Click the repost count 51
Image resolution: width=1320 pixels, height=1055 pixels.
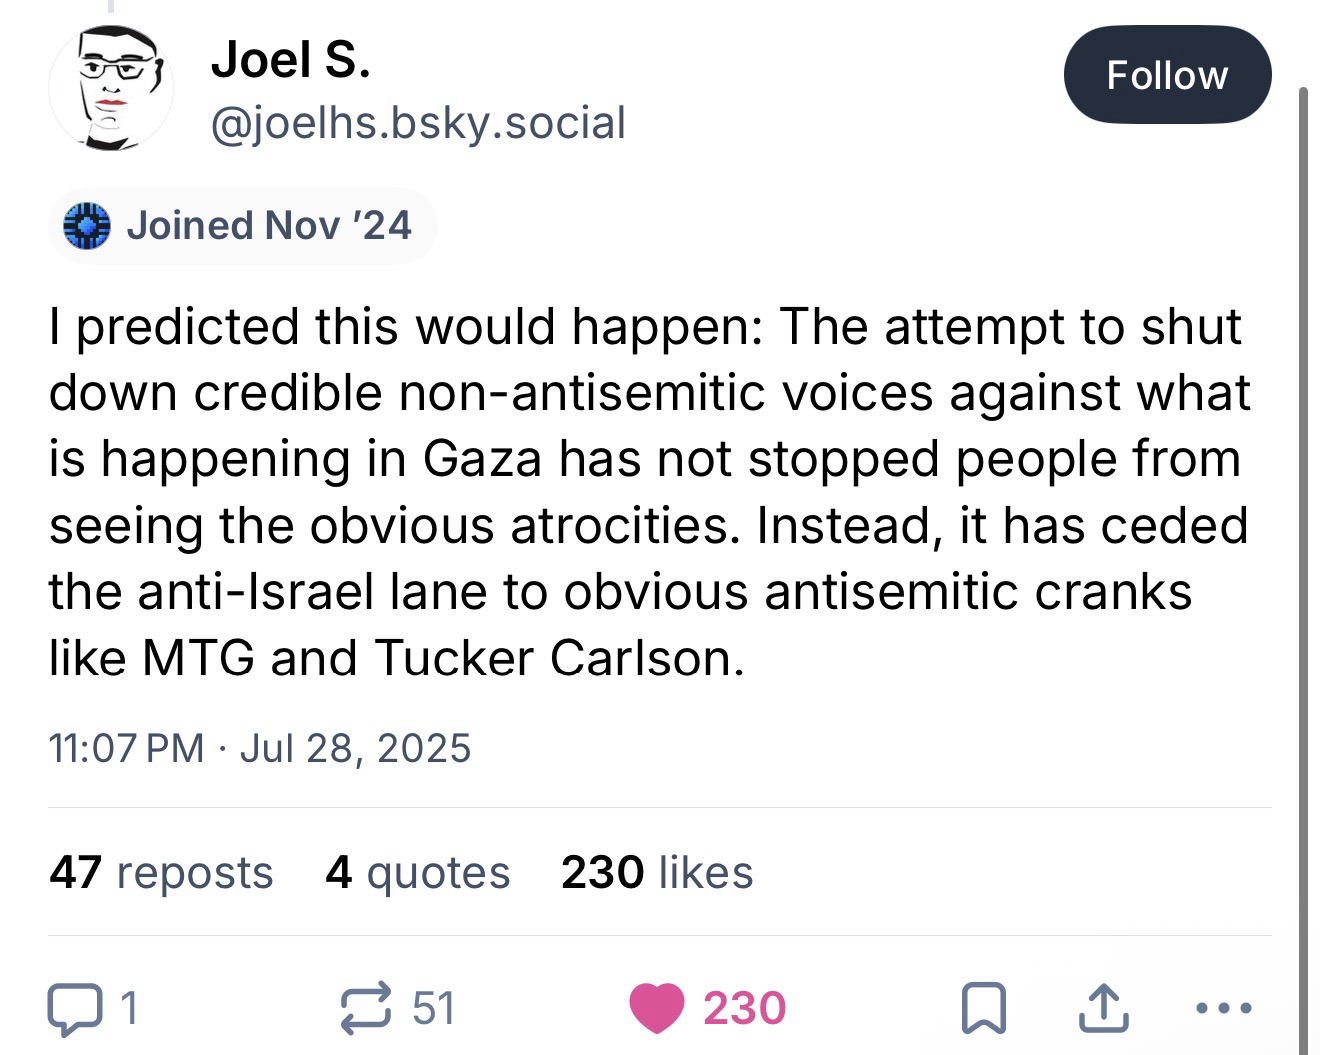[434, 1008]
